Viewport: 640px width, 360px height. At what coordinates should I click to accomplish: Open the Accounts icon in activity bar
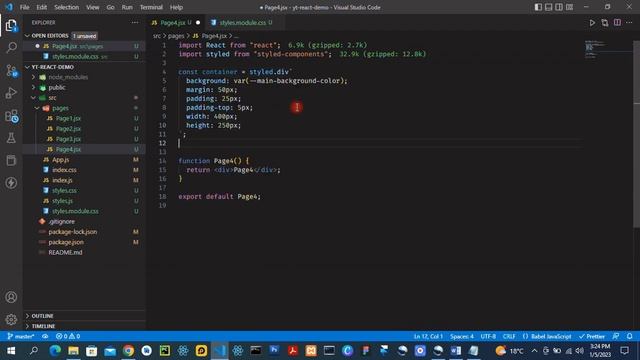pyautogui.click(x=11, y=297)
